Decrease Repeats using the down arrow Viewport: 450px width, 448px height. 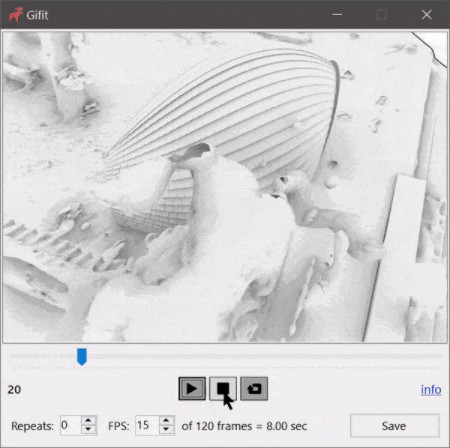point(88,430)
